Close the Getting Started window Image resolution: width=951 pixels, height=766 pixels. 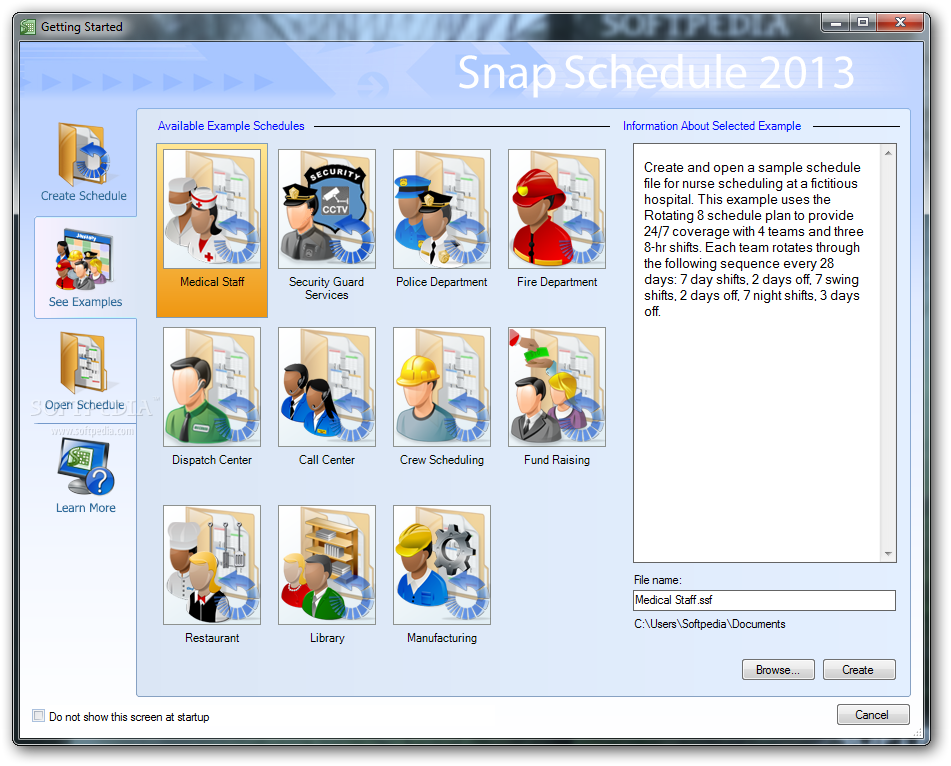click(x=900, y=23)
